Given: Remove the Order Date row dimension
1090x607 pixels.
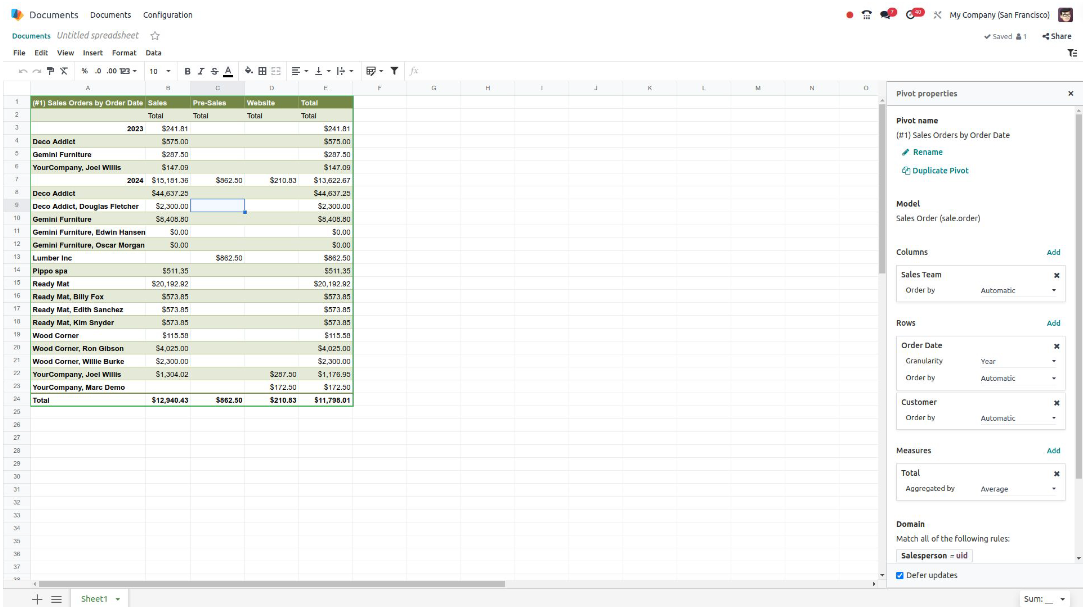Looking at the screenshot, I should [x=1057, y=346].
